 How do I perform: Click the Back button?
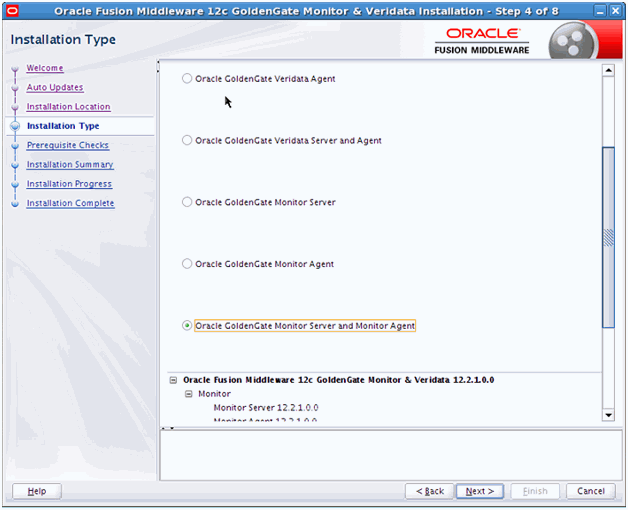point(430,491)
